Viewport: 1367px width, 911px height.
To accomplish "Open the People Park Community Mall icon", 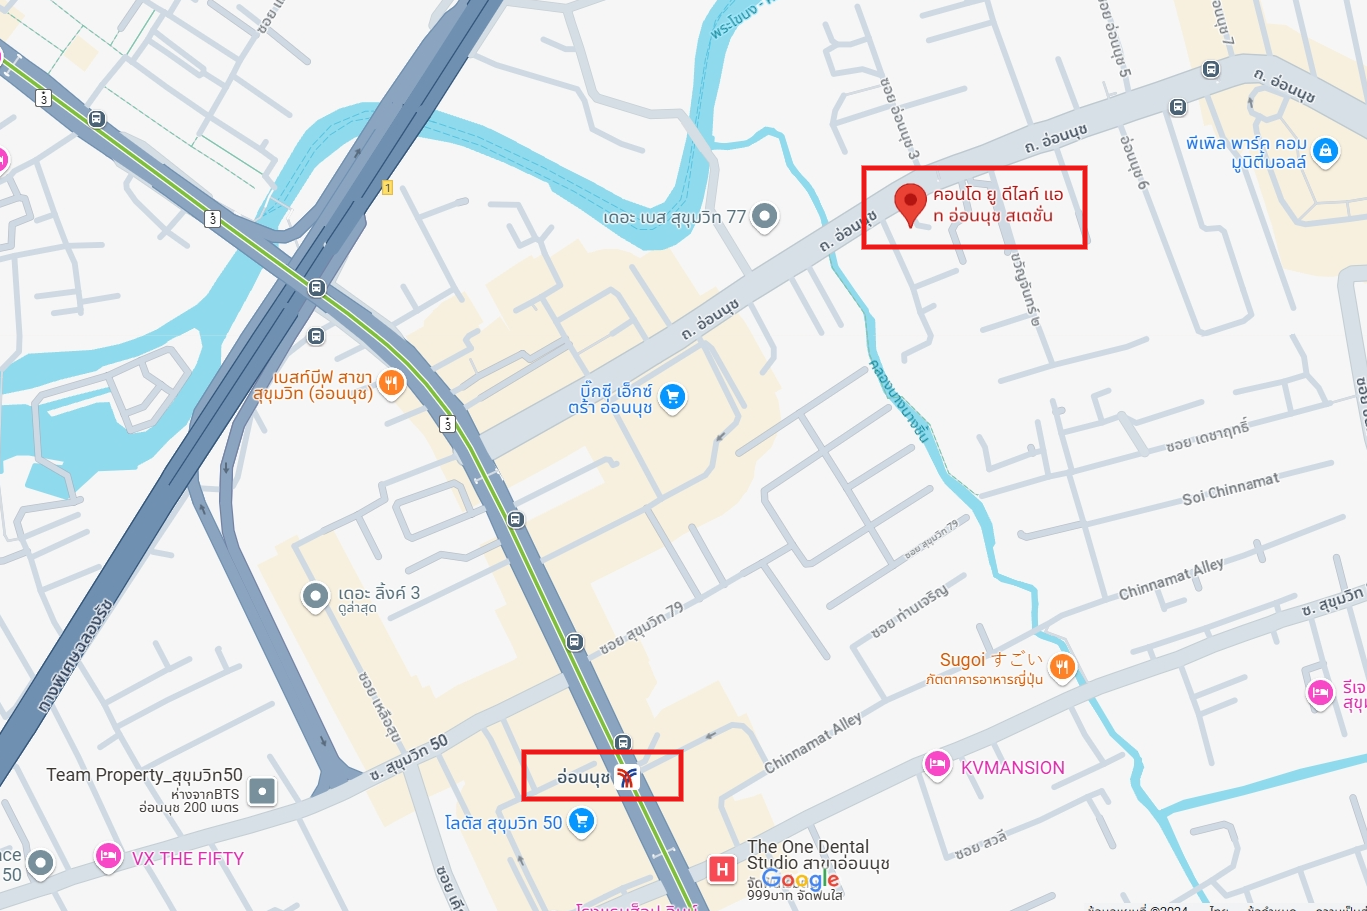I will [1325, 151].
